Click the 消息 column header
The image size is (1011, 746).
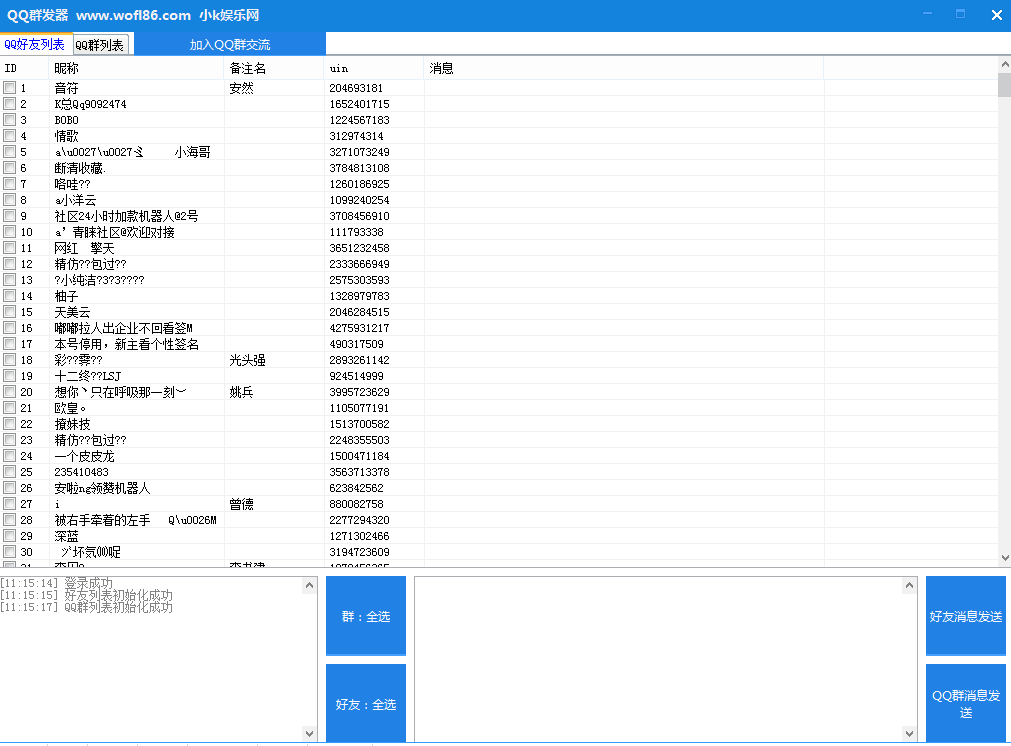tap(623, 68)
